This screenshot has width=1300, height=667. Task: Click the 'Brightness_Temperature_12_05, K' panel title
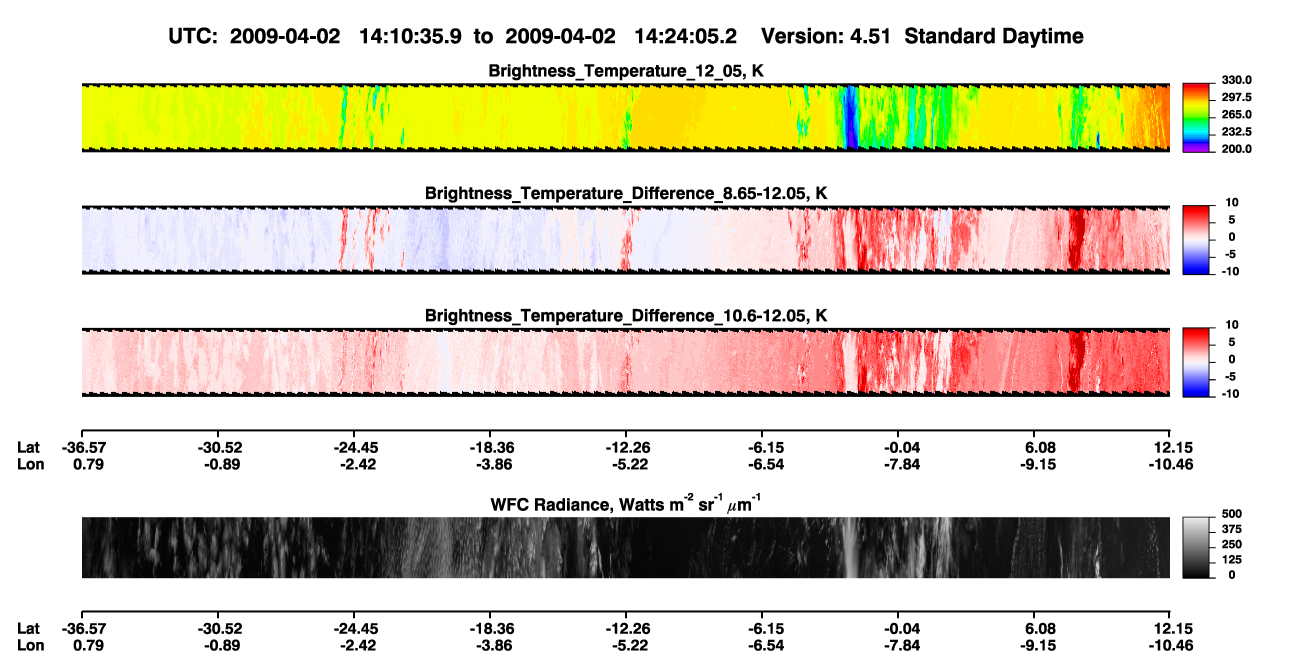(626, 71)
